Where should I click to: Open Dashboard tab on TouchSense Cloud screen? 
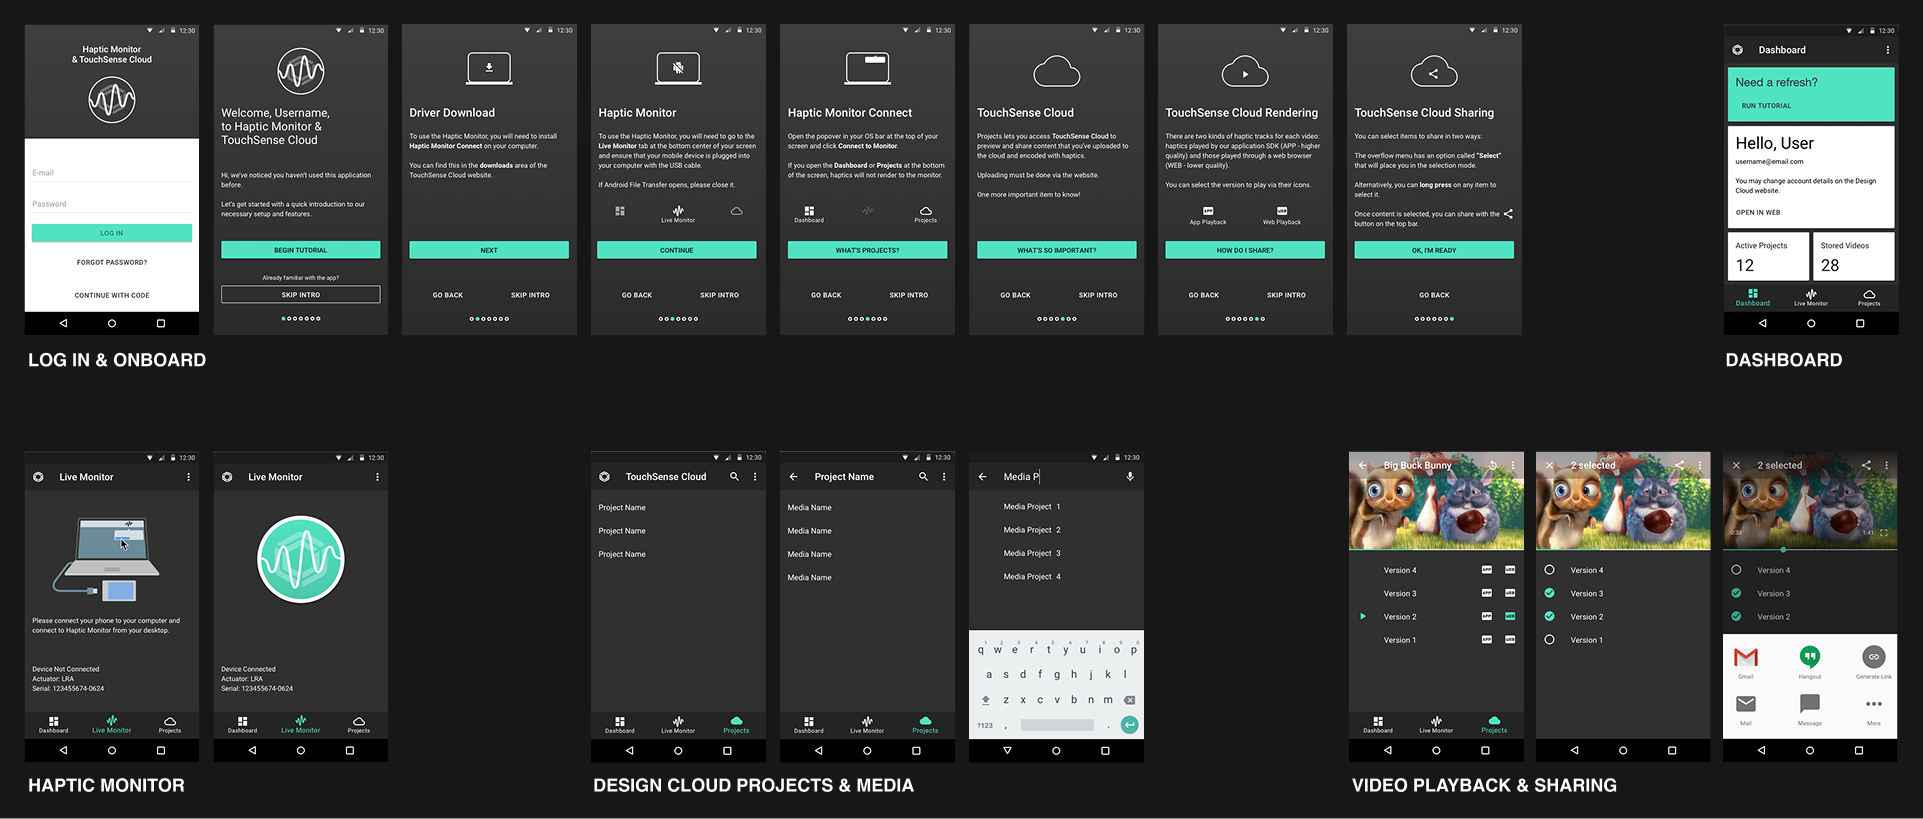click(620, 724)
